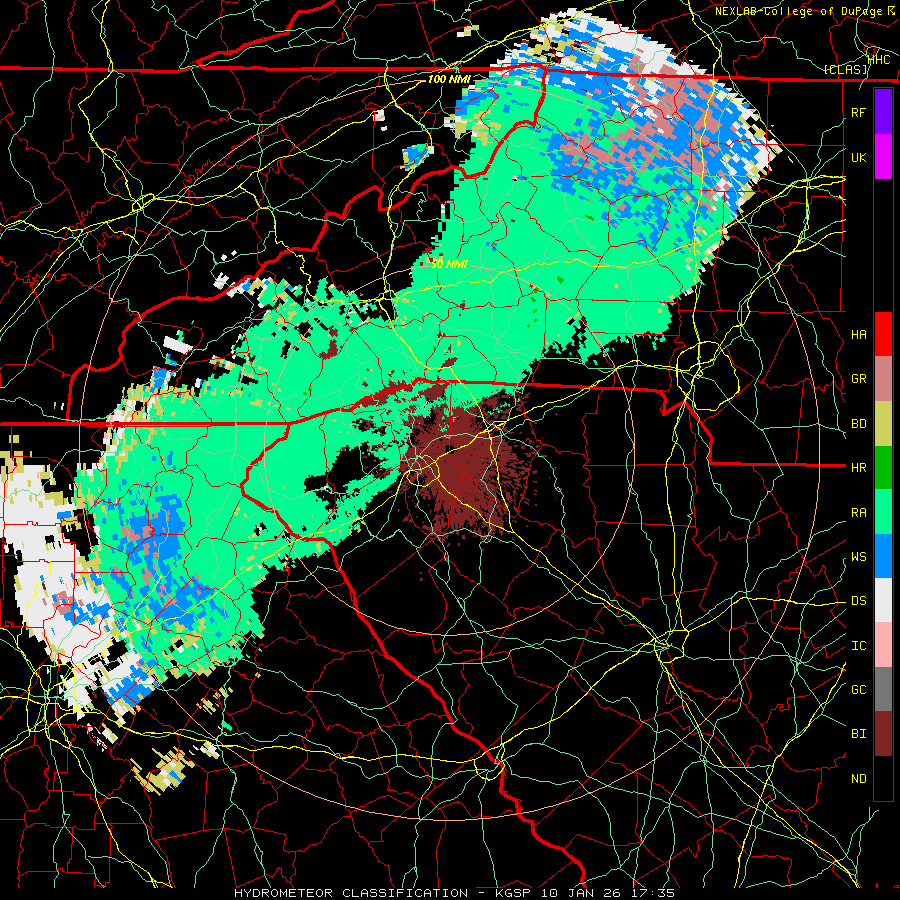
Task: Click the HA legend label text
Action: coord(858,335)
